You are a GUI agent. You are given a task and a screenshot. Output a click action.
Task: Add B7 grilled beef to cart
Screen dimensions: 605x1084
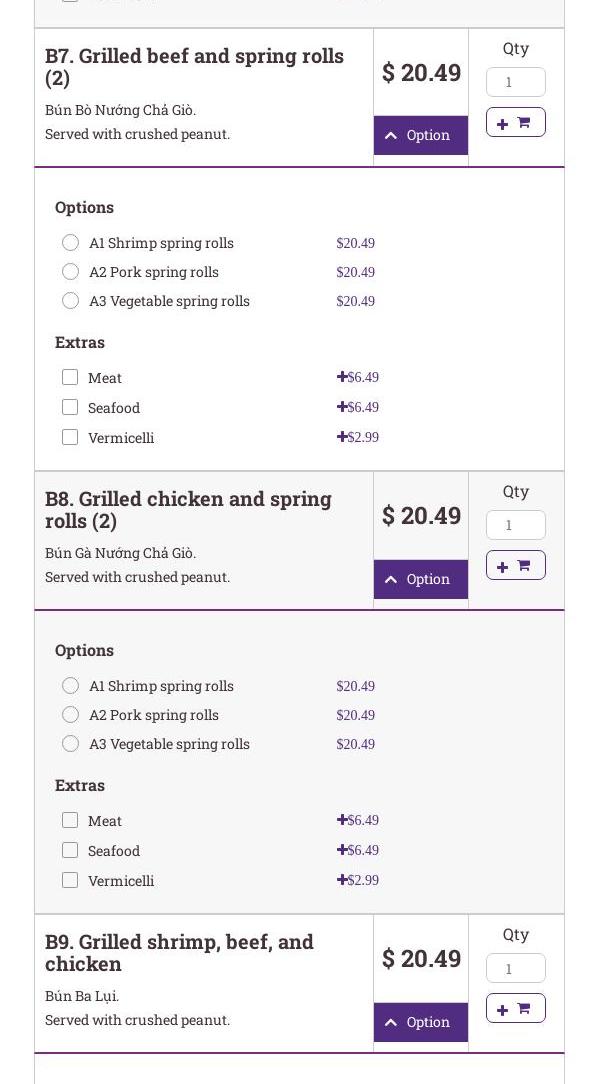[x=515, y=122]
